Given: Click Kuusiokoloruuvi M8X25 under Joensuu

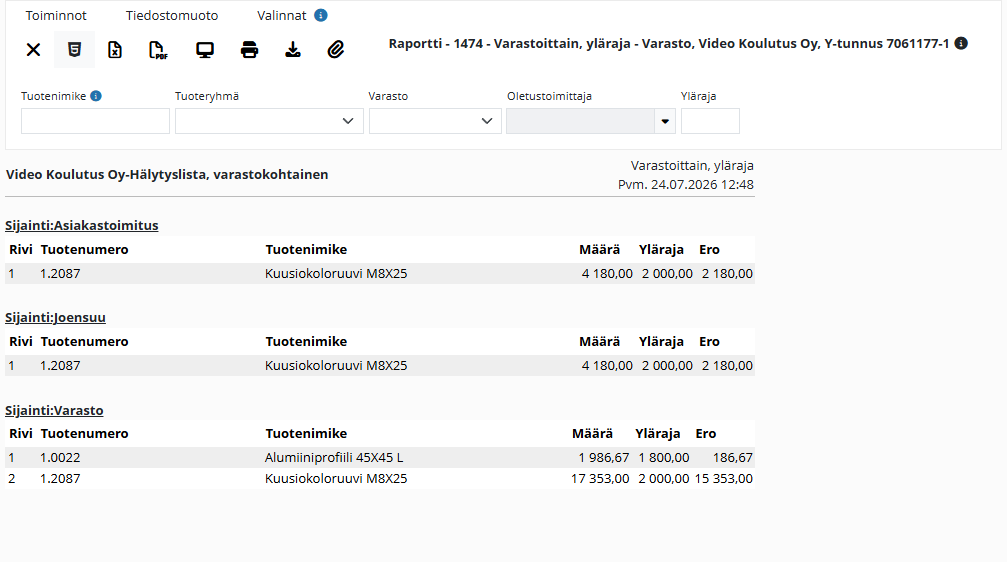Looking at the screenshot, I should 336,365.
